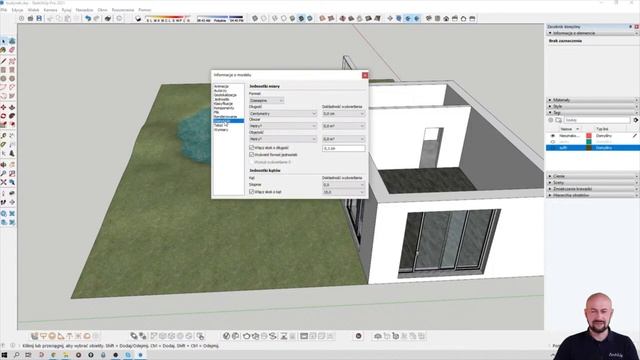Adjust the shadow date month slider

[x=168, y=19]
